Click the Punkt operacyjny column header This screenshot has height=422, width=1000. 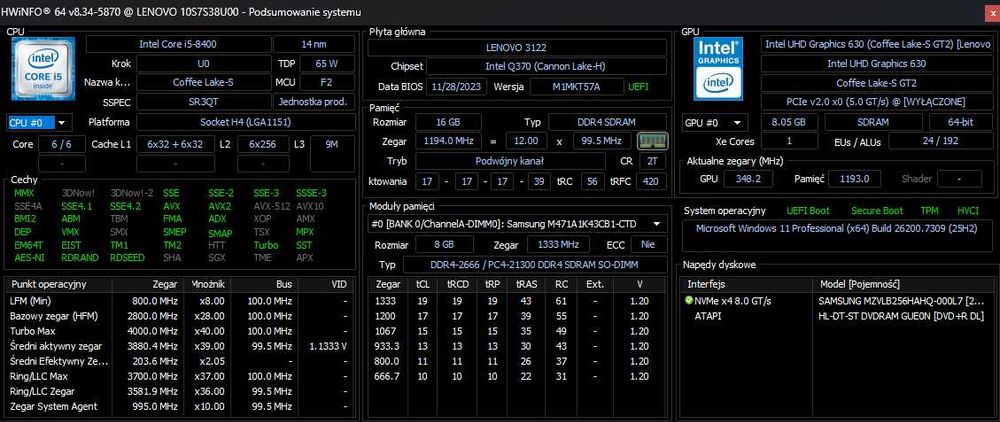pyautogui.click(x=59, y=284)
